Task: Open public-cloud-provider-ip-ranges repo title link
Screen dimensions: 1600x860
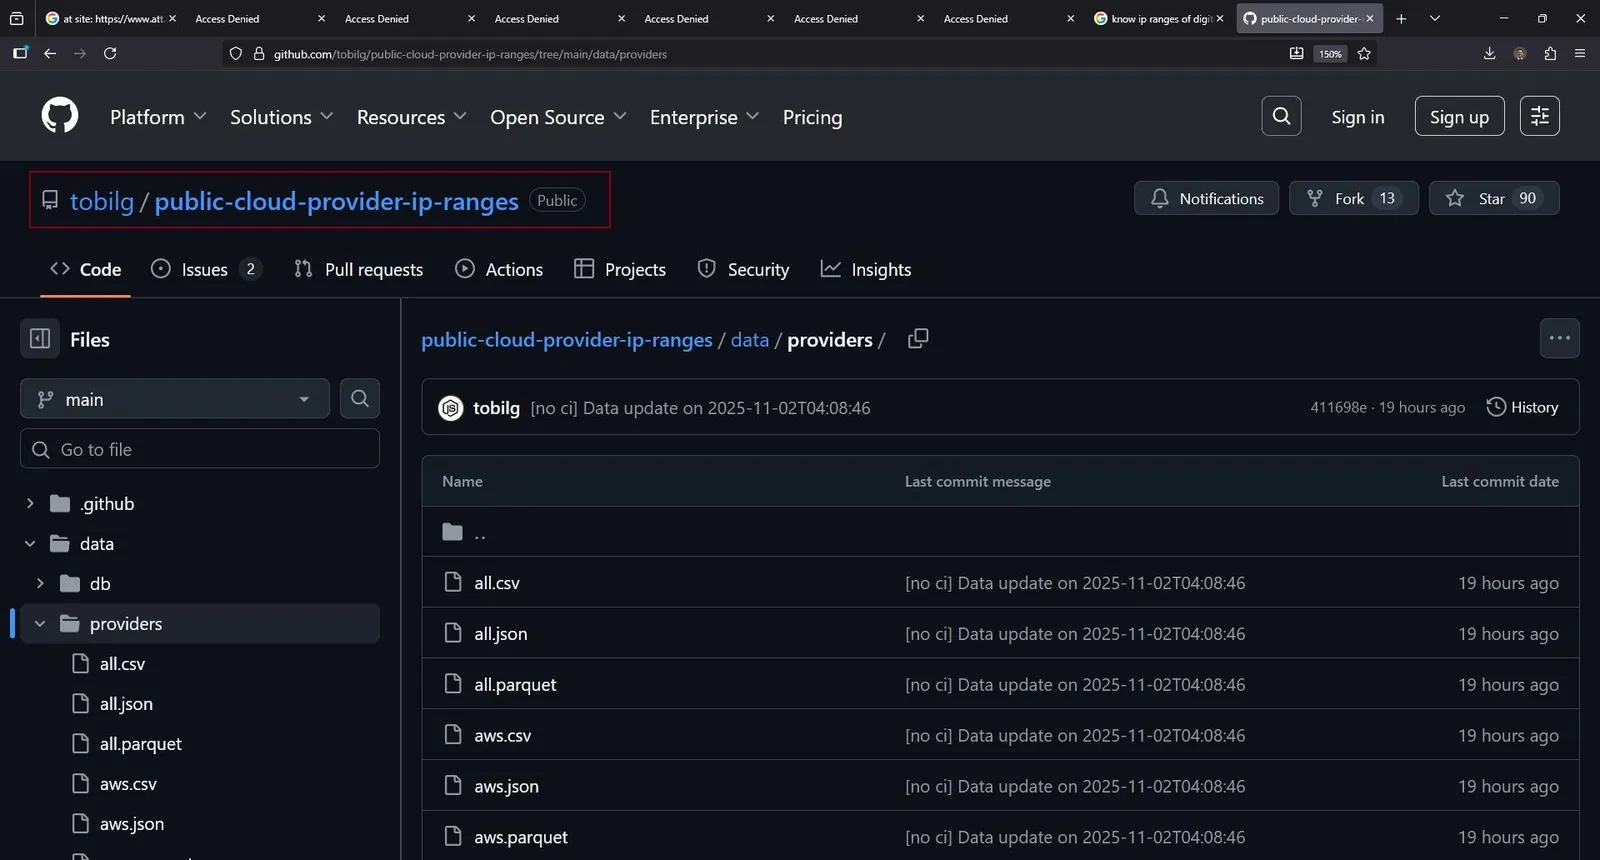Action: (x=336, y=201)
